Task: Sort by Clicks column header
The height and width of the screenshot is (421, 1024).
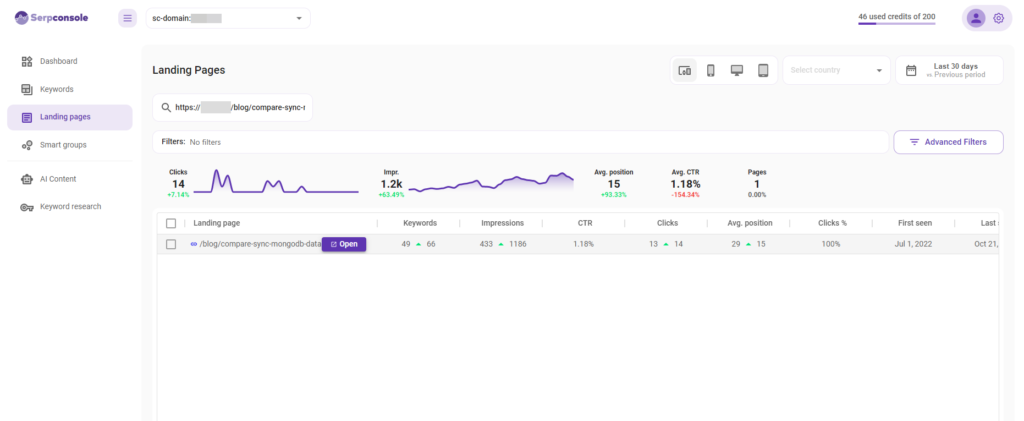Action: (667, 223)
